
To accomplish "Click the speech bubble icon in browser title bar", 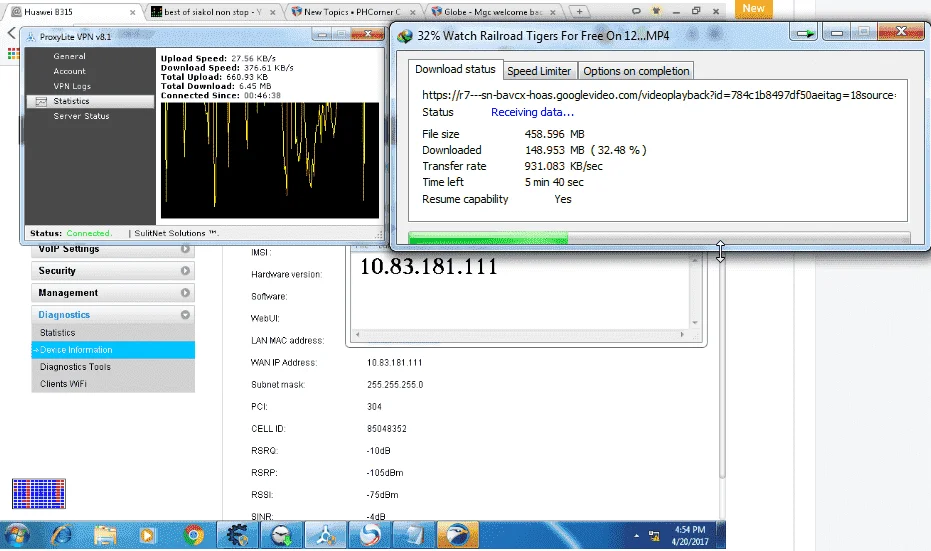I will pos(636,11).
